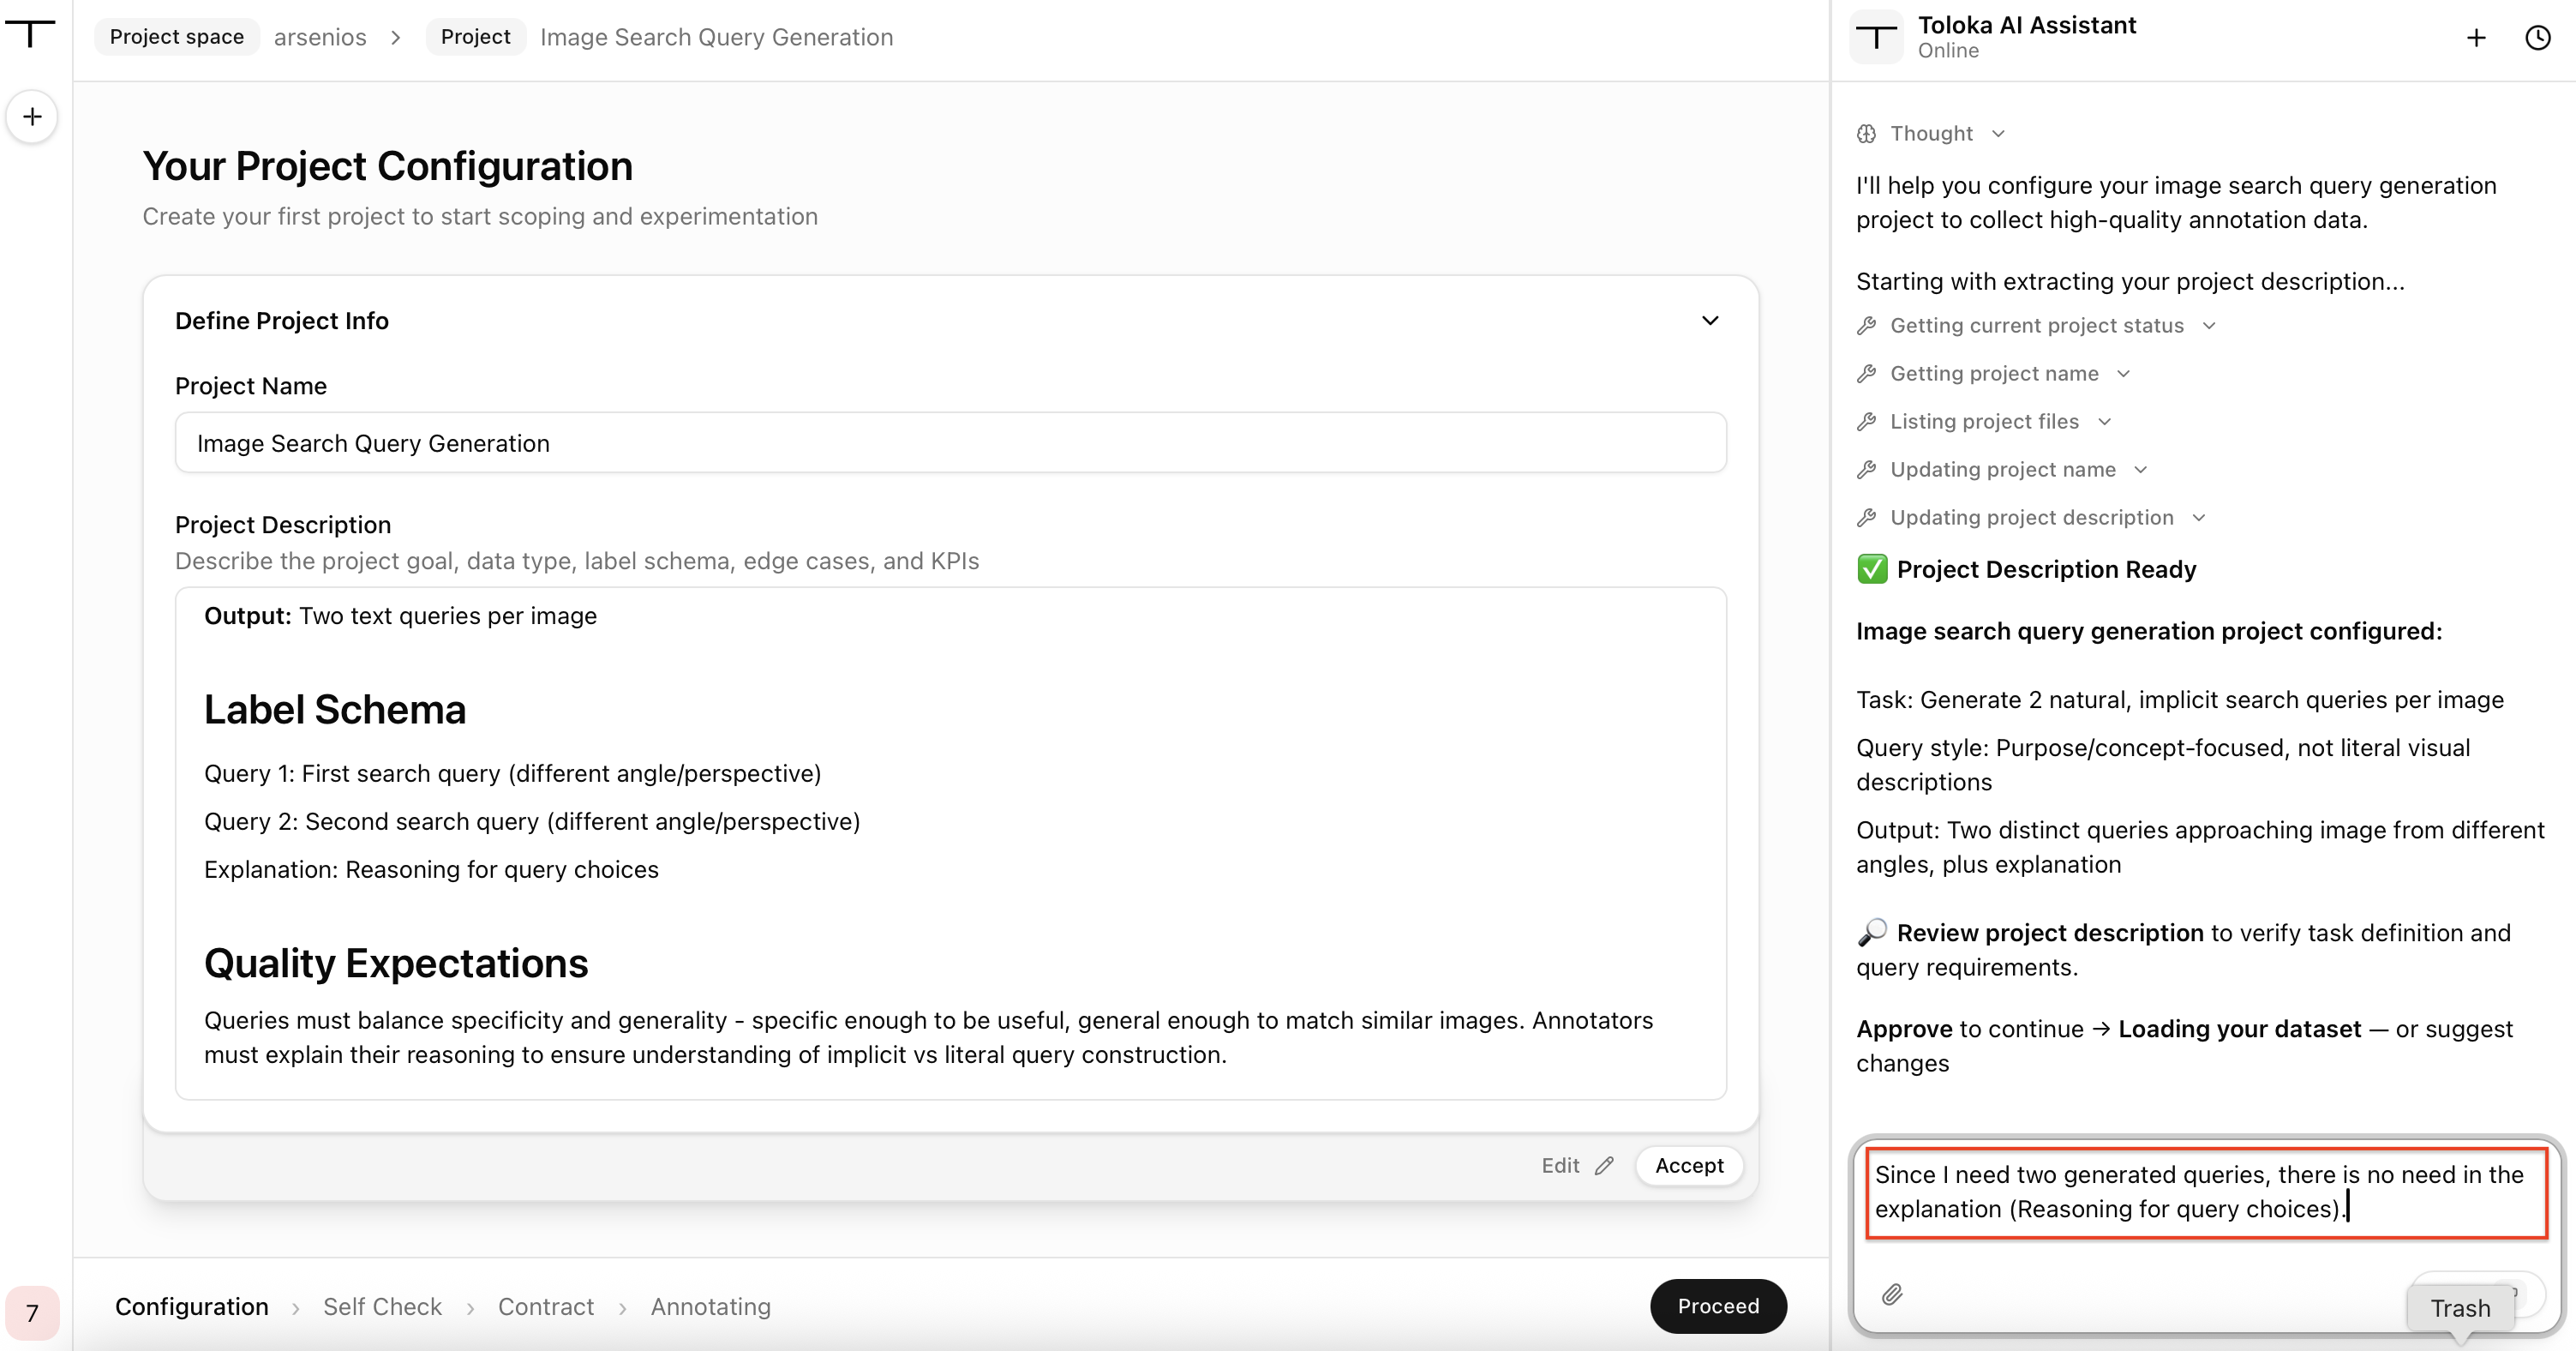This screenshot has width=2576, height=1351.
Task: Open the arsenios breadcrumb
Action: (x=320, y=37)
